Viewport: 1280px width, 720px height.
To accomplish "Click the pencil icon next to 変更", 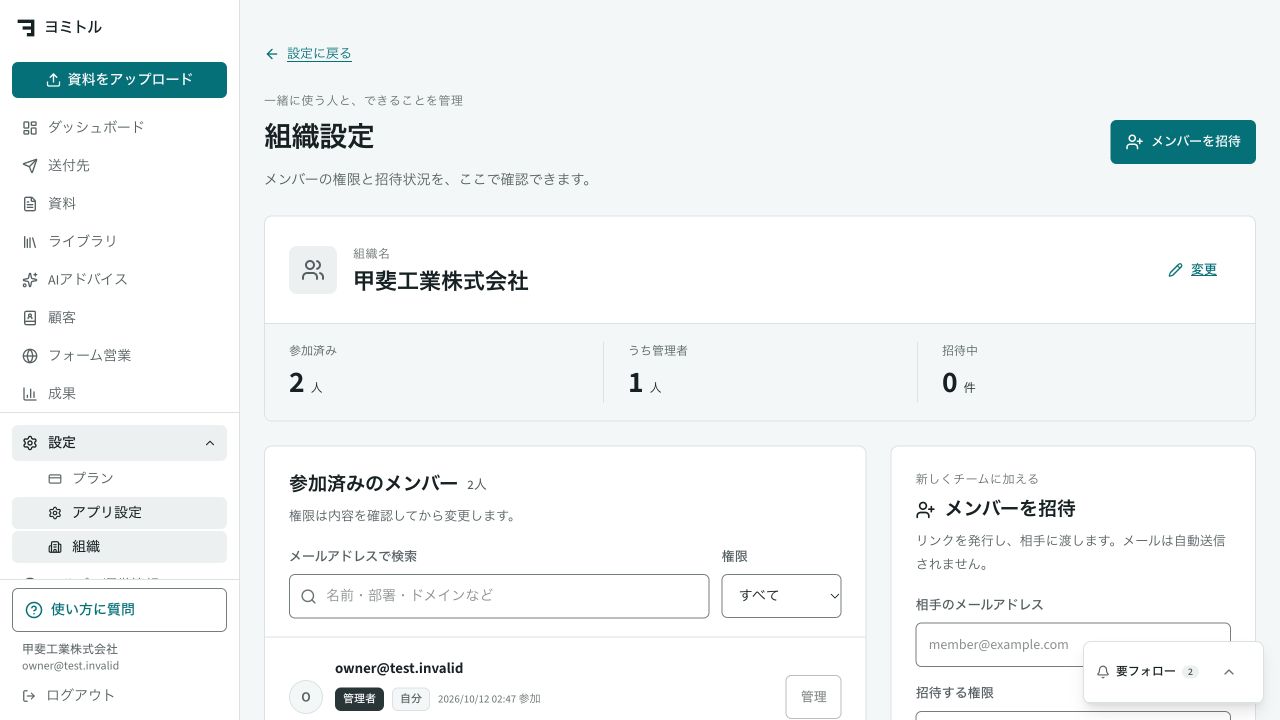I will coord(1176,270).
